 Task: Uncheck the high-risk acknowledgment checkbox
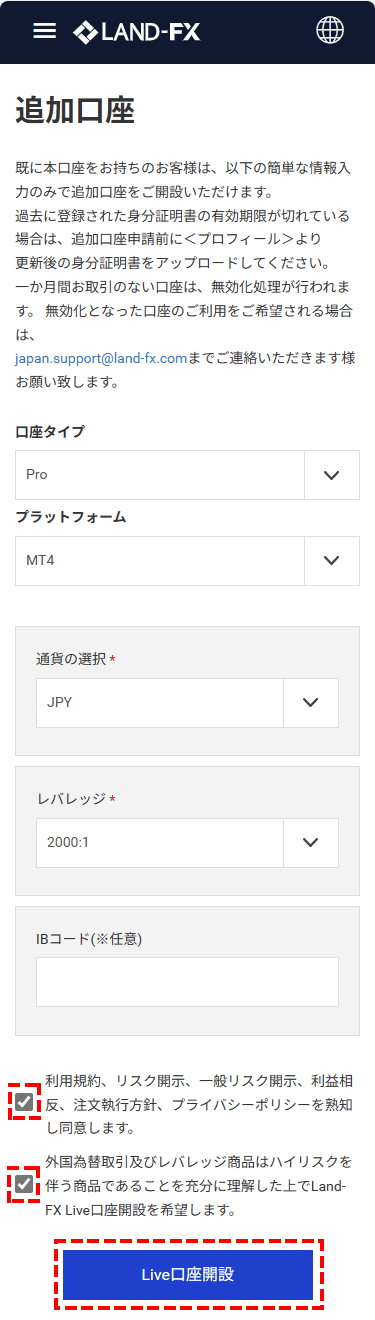click(x=24, y=1157)
